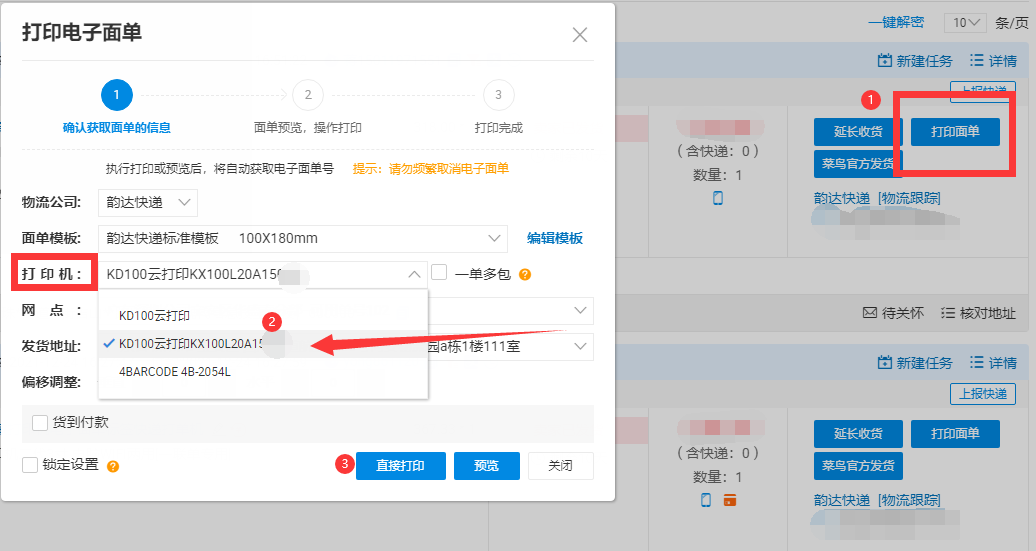Open the 10 条/页 page size dropdown
The height and width of the screenshot is (551, 1036).
pos(965,22)
